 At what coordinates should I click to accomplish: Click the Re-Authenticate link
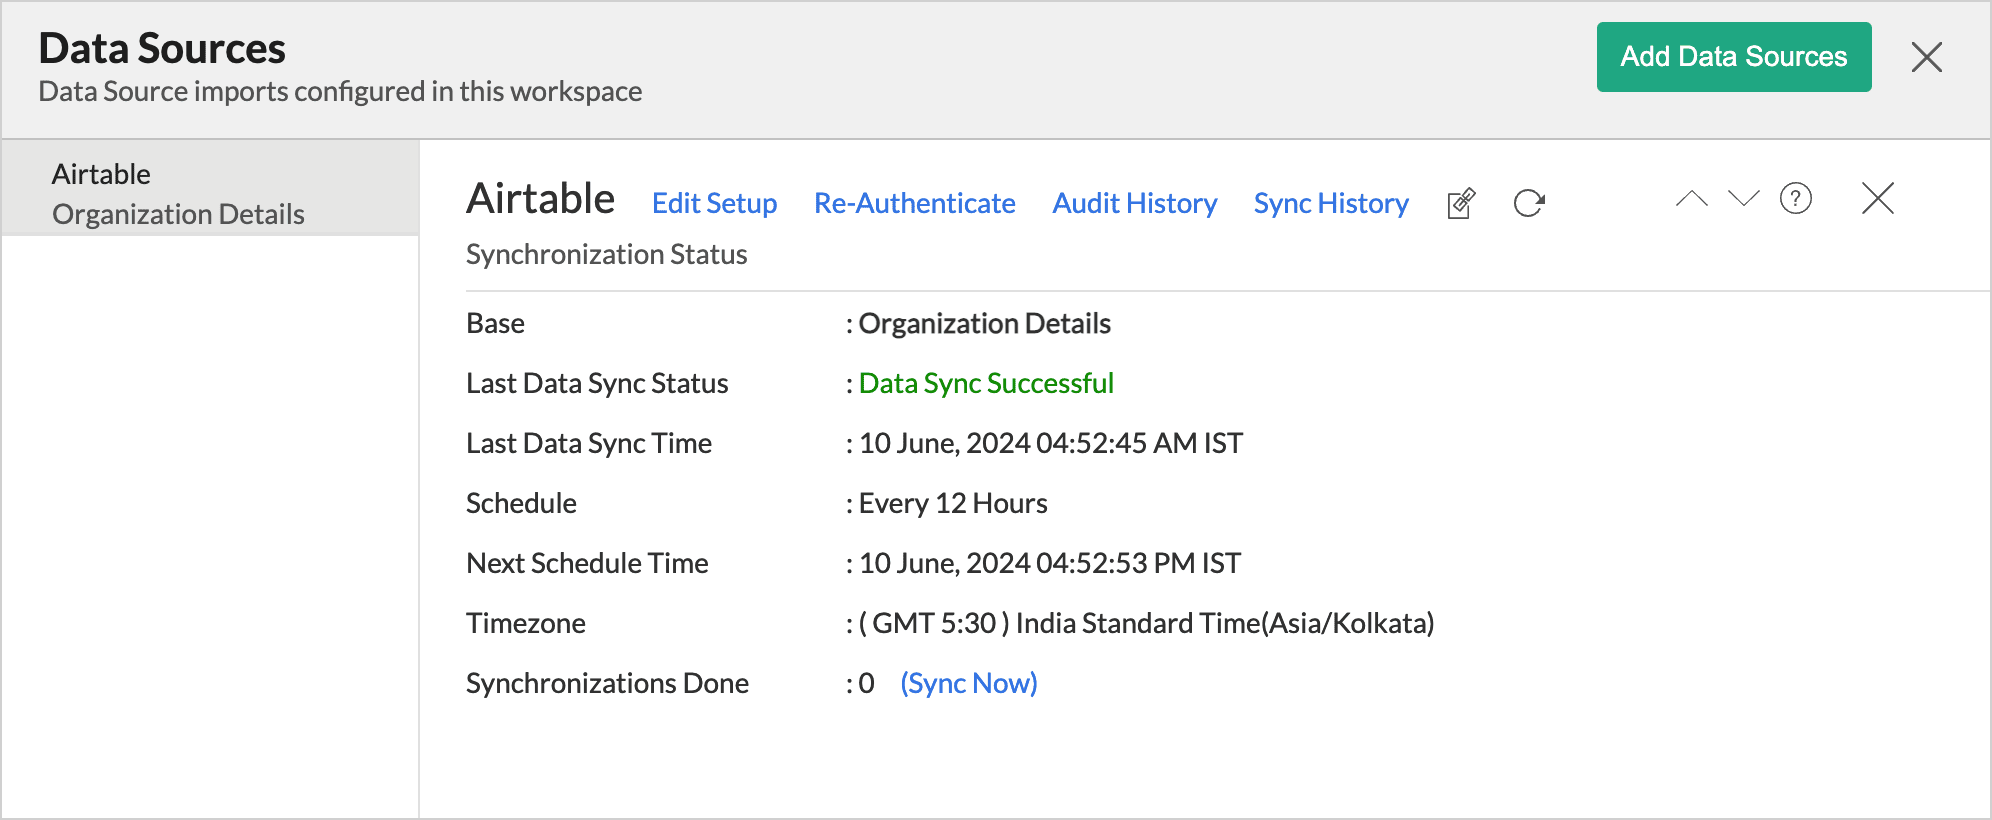[x=915, y=203]
